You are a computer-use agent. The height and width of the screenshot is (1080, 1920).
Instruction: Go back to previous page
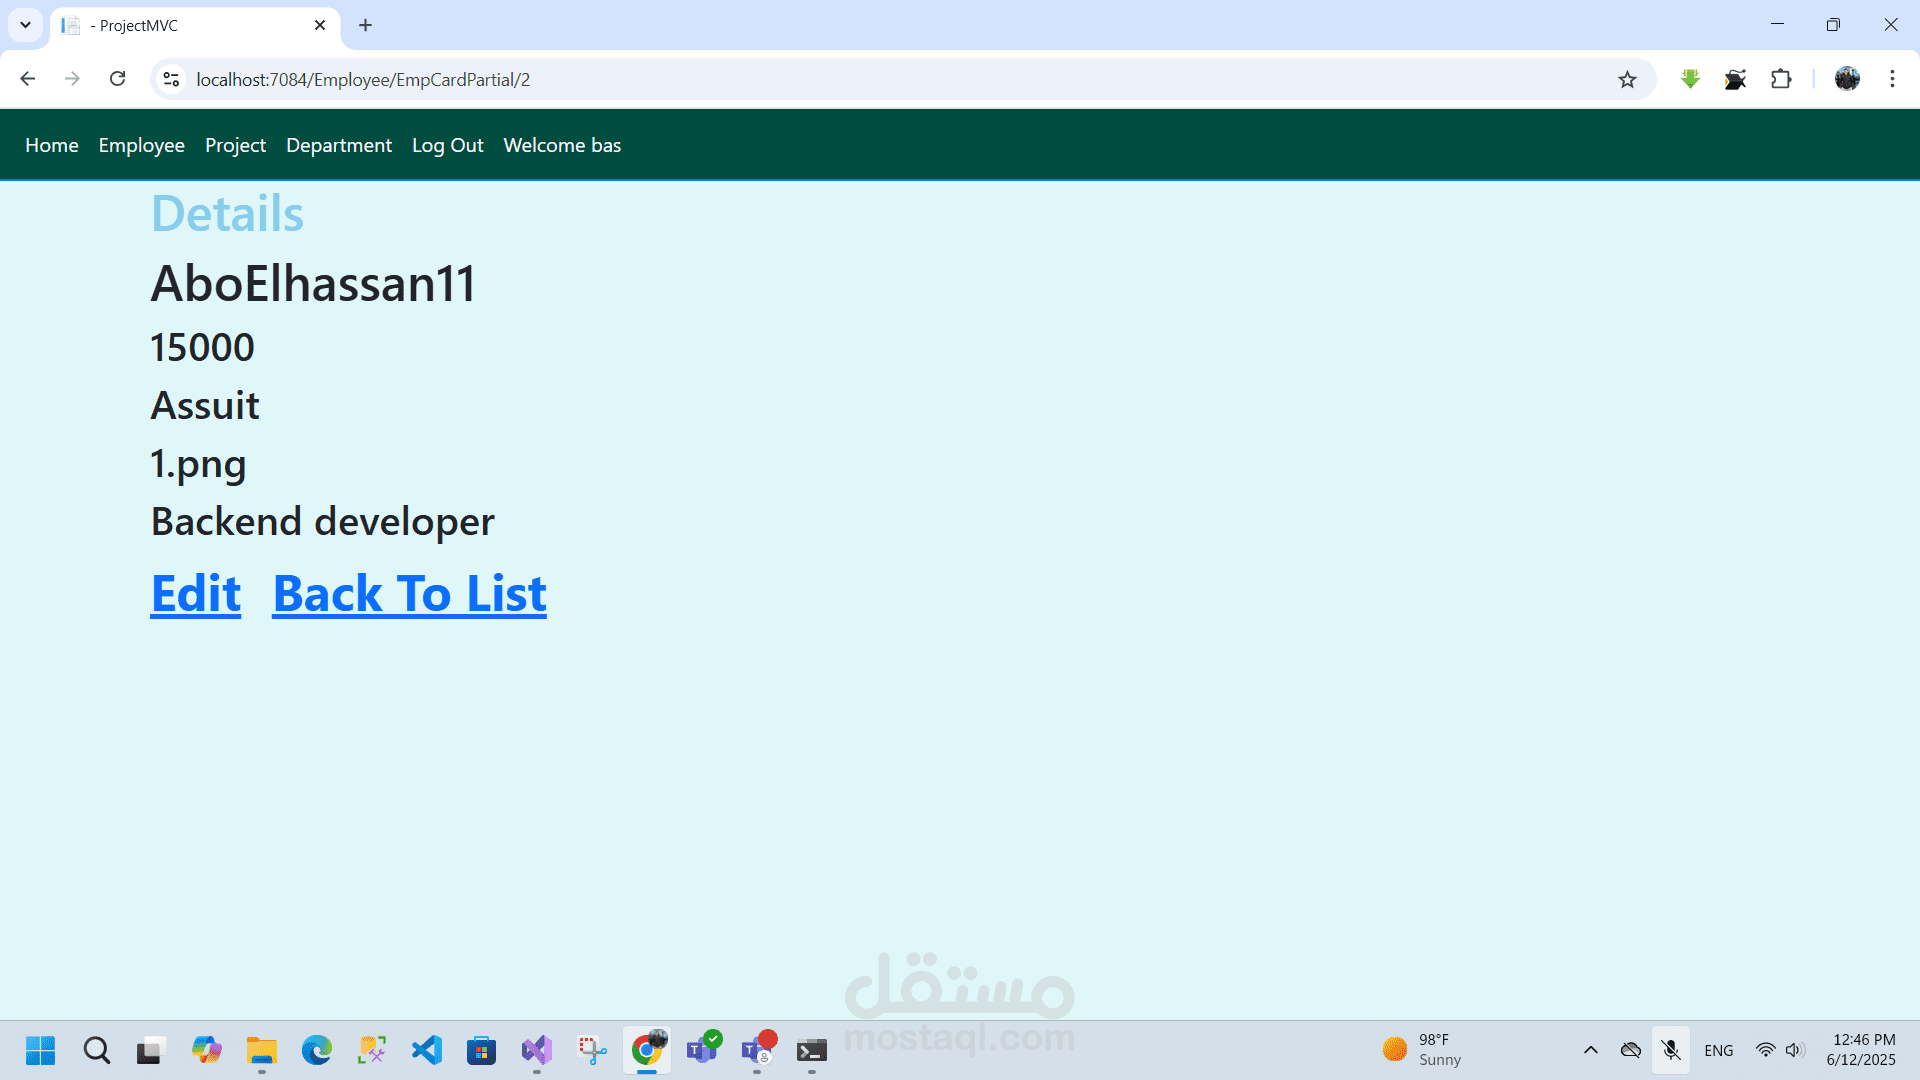[28, 79]
